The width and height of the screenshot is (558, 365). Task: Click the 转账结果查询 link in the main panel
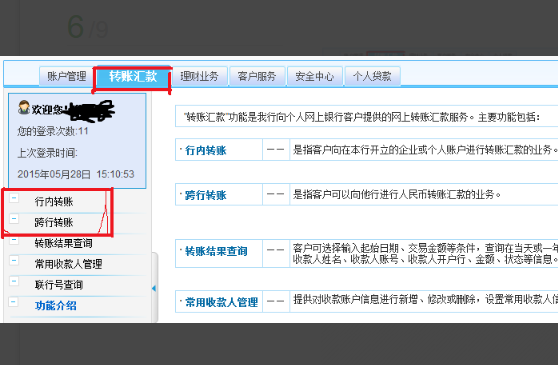pyautogui.click(x=216, y=252)
